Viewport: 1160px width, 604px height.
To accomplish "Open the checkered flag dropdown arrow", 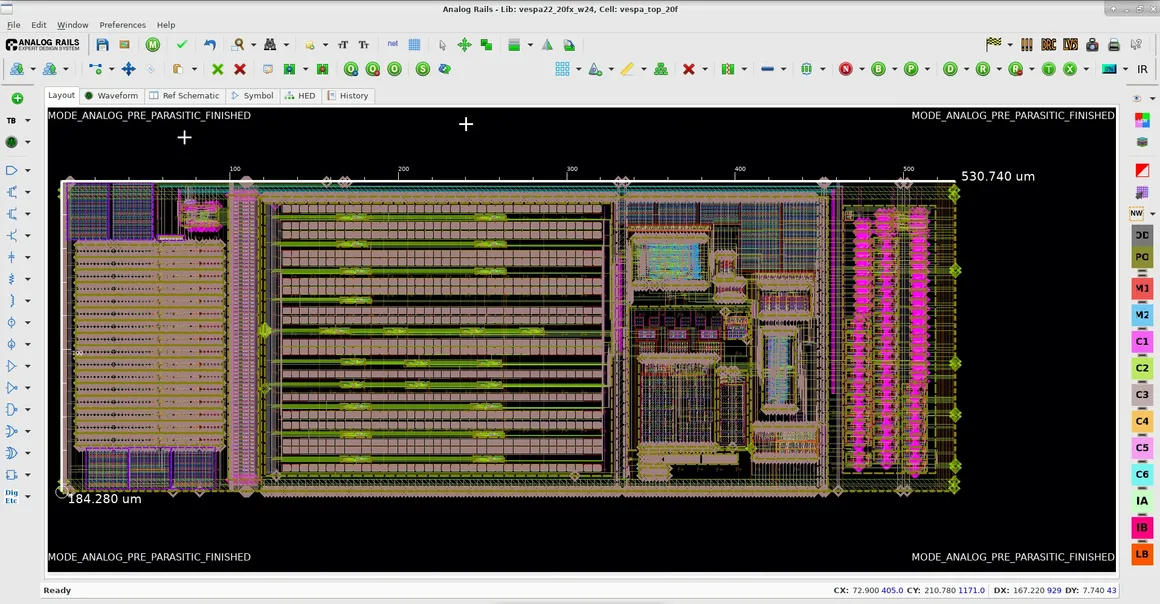I will tap(1010, 45).
